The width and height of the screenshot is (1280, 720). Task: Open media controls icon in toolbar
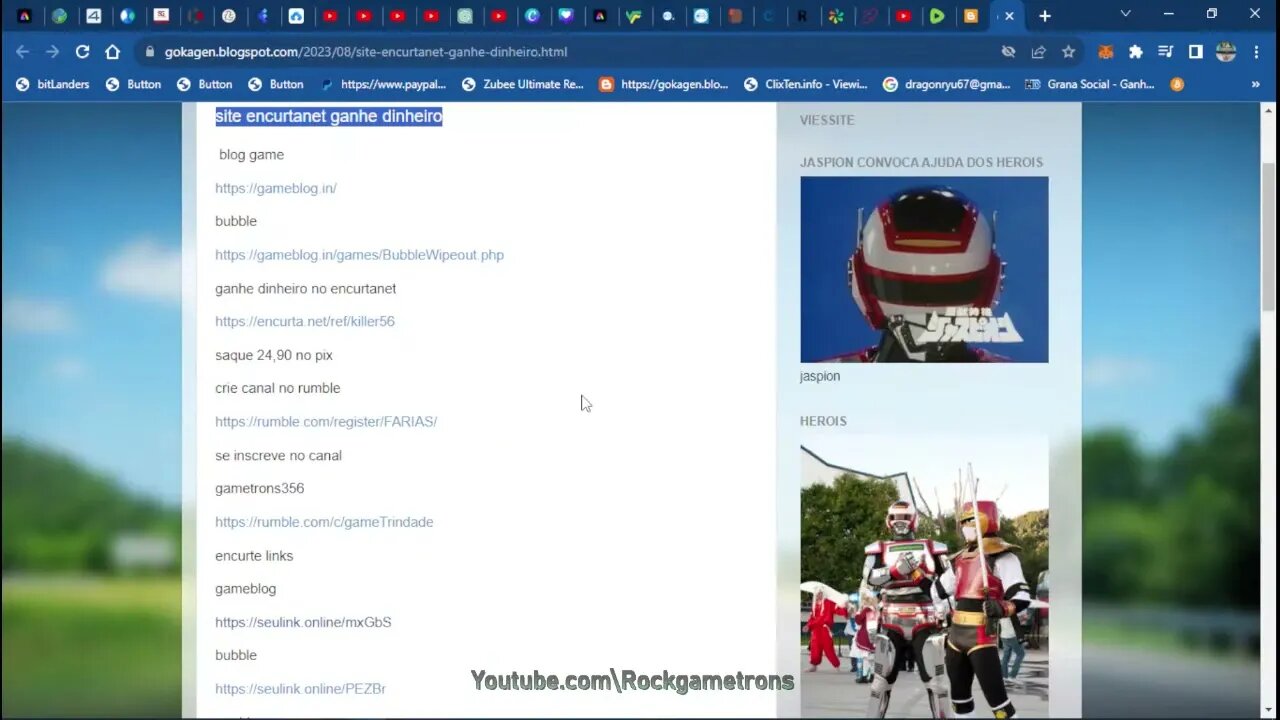tap(1165, 52)
